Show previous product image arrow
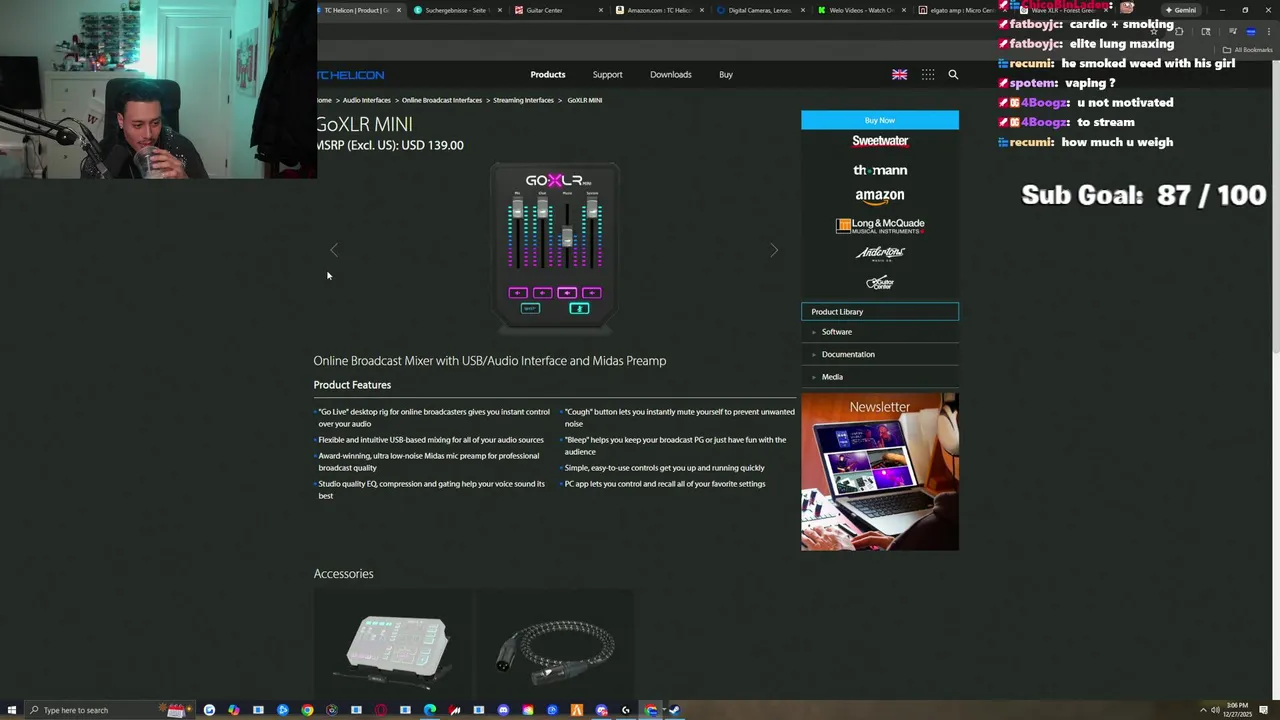The width and height of the screenshot is (1280, 720). 334,250
